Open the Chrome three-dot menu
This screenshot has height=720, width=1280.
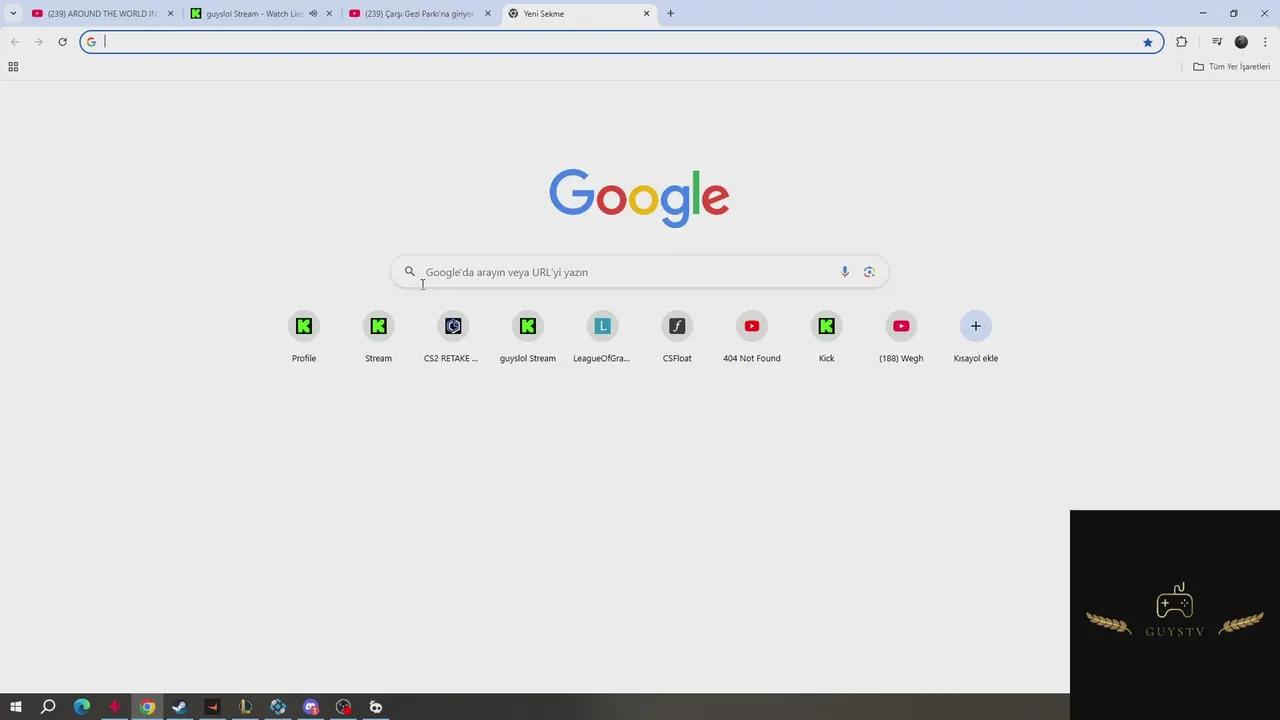[x=1265, y=42]
